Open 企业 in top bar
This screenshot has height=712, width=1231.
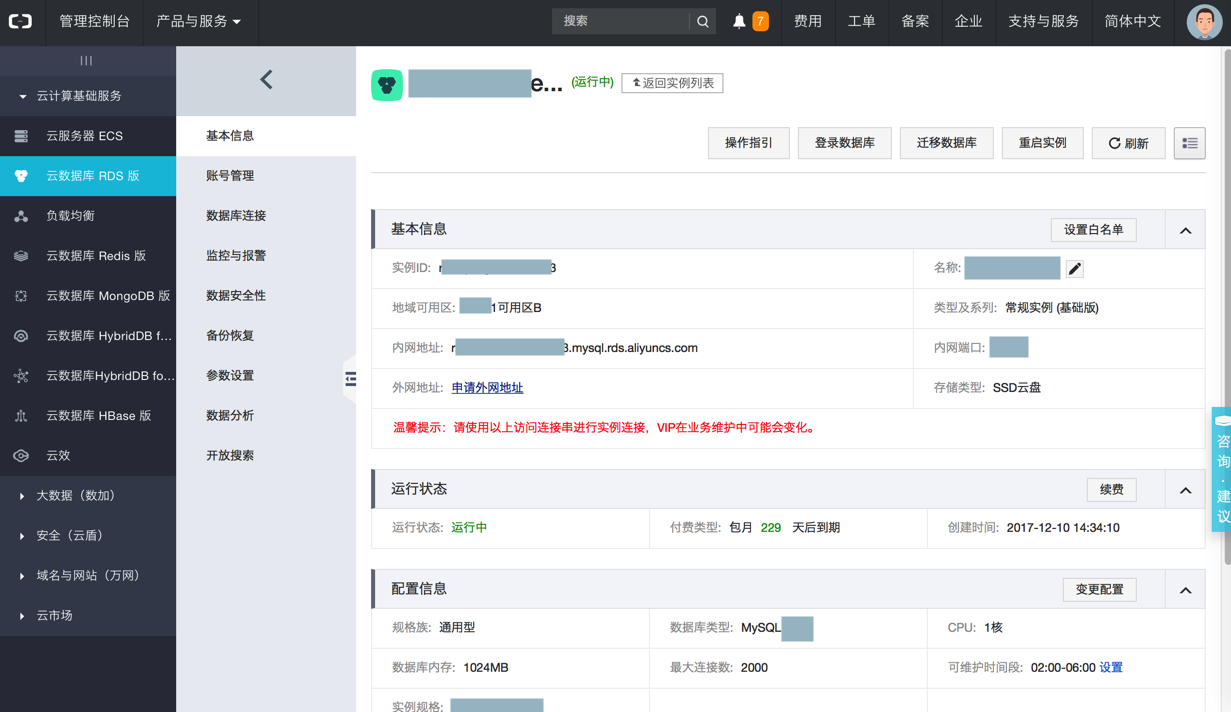tap(968, 21)
